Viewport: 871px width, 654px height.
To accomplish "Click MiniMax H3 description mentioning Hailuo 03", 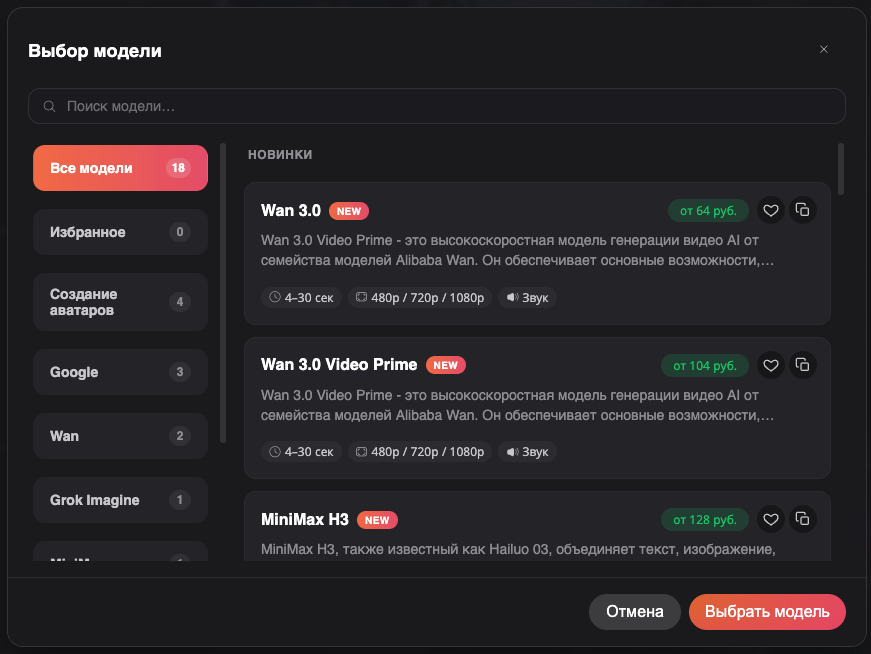I will [x=518, y=549].
